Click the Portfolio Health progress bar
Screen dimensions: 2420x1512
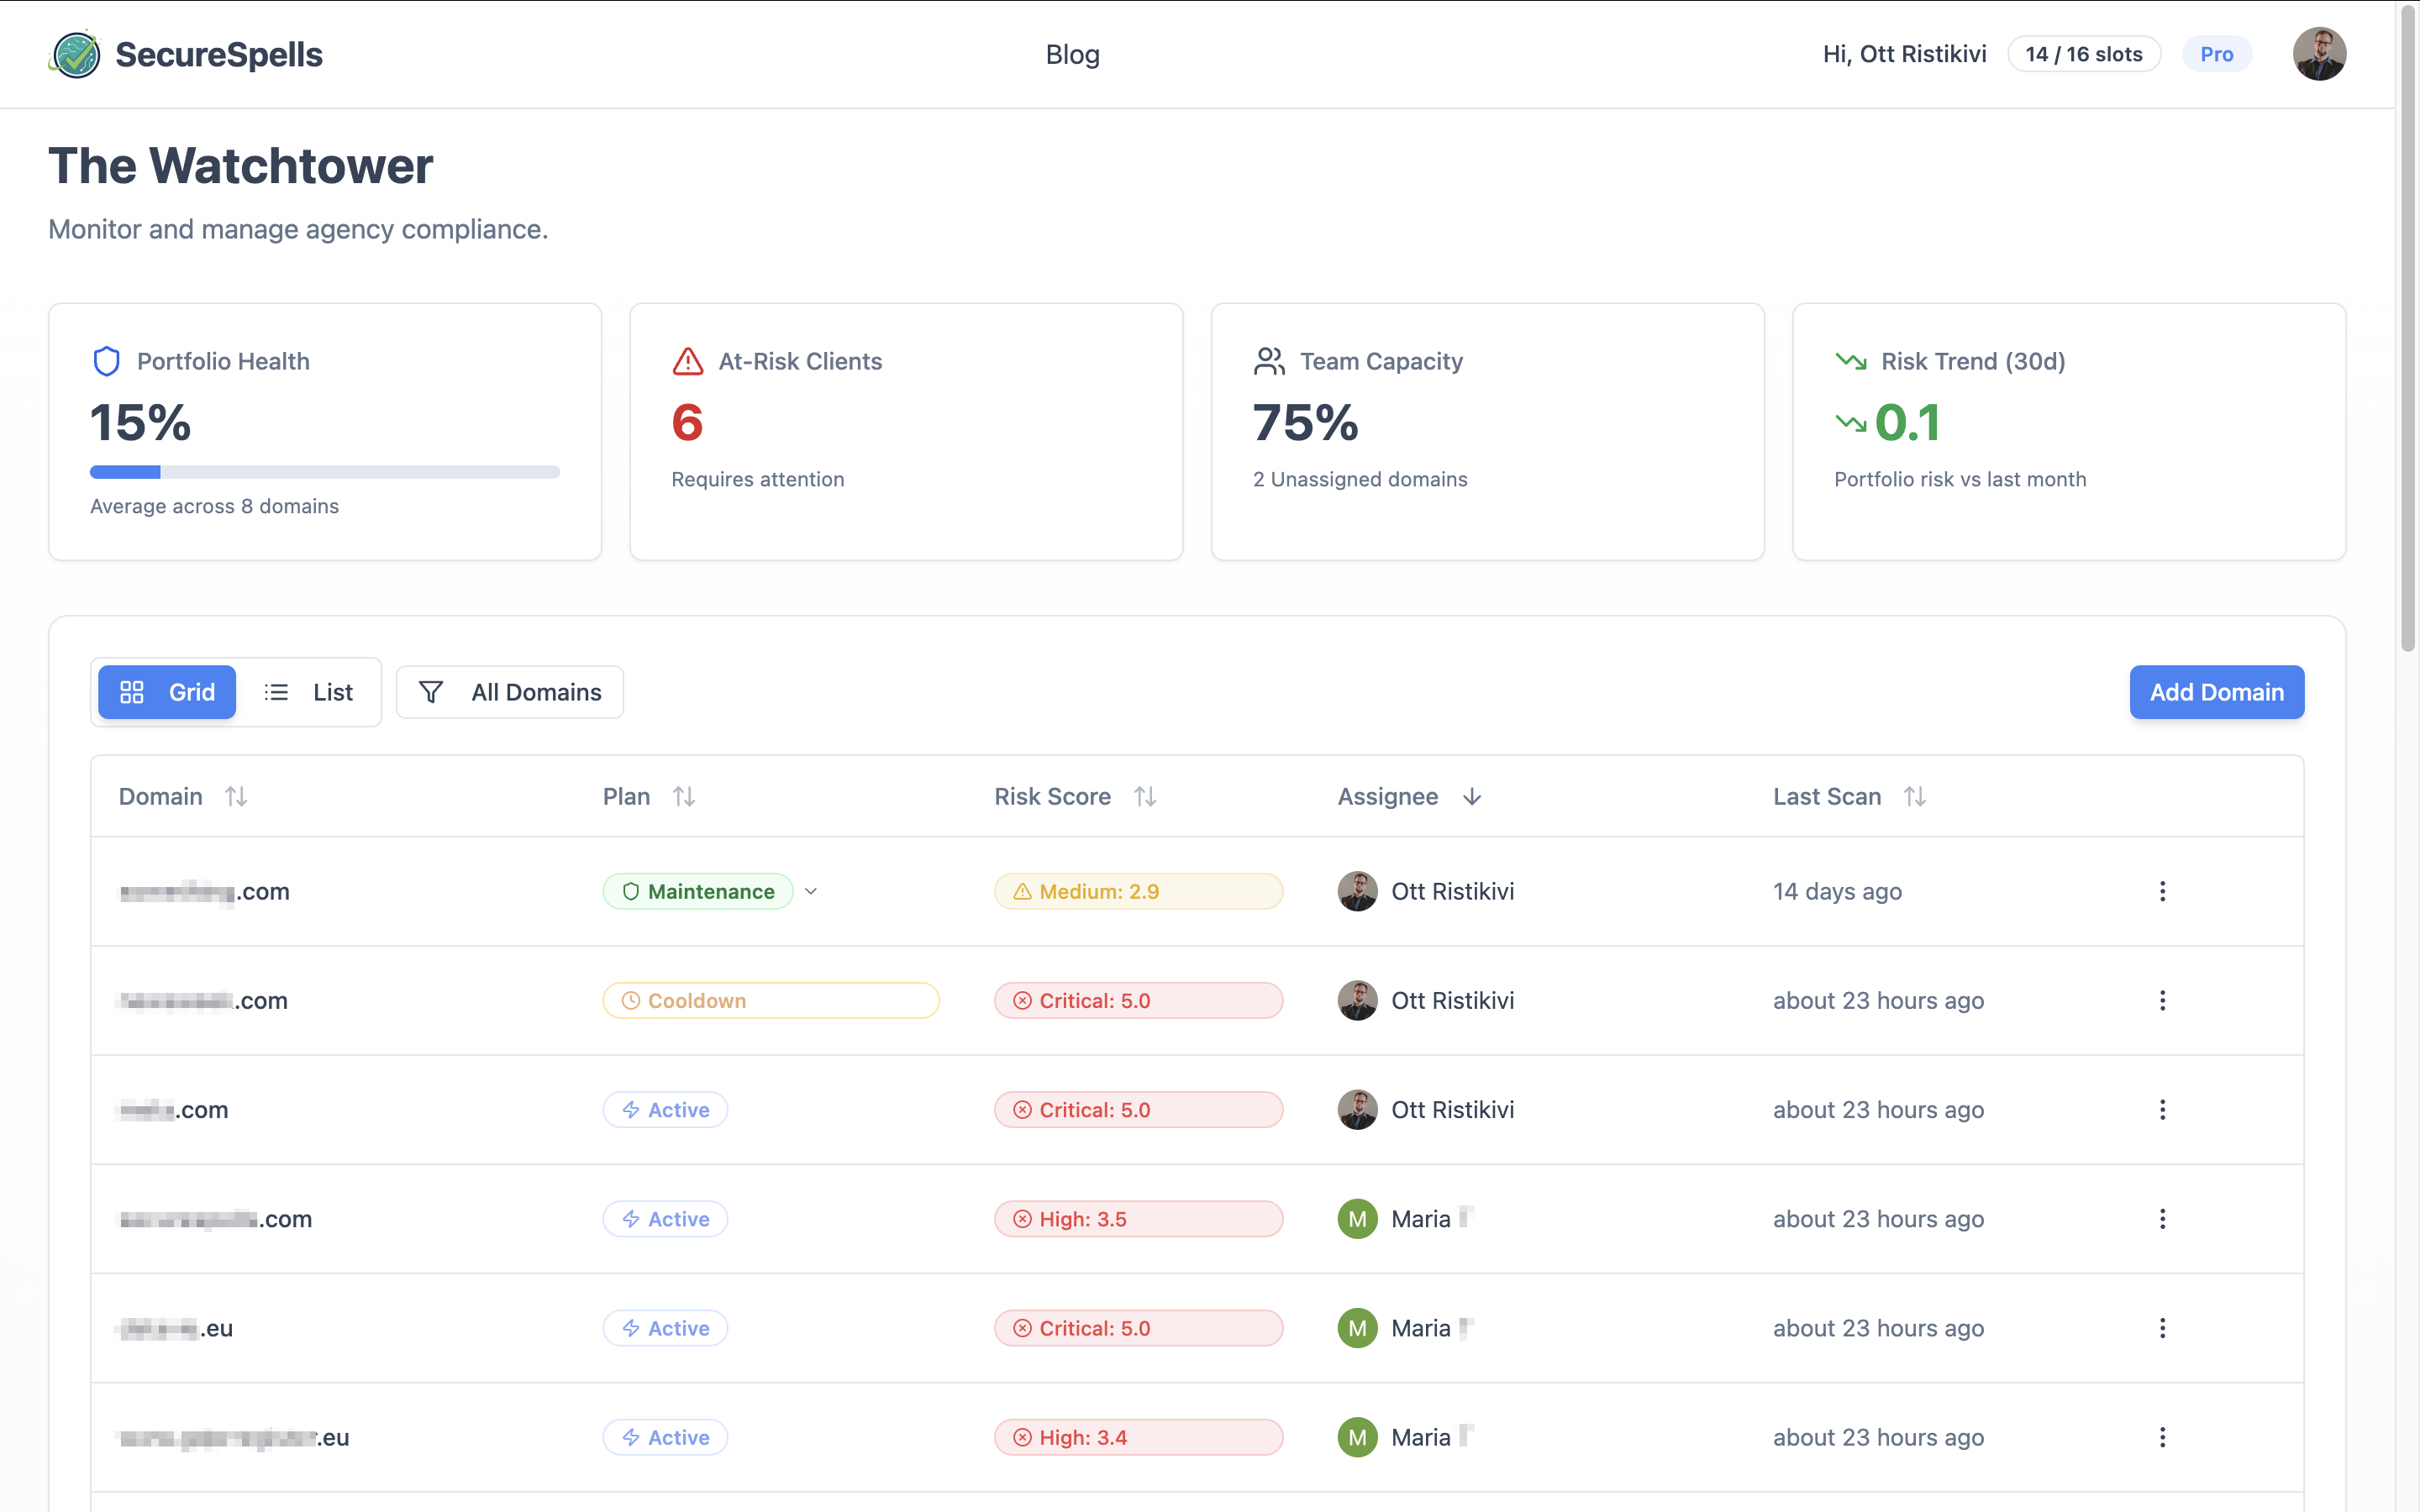click(x=324, y=472)
